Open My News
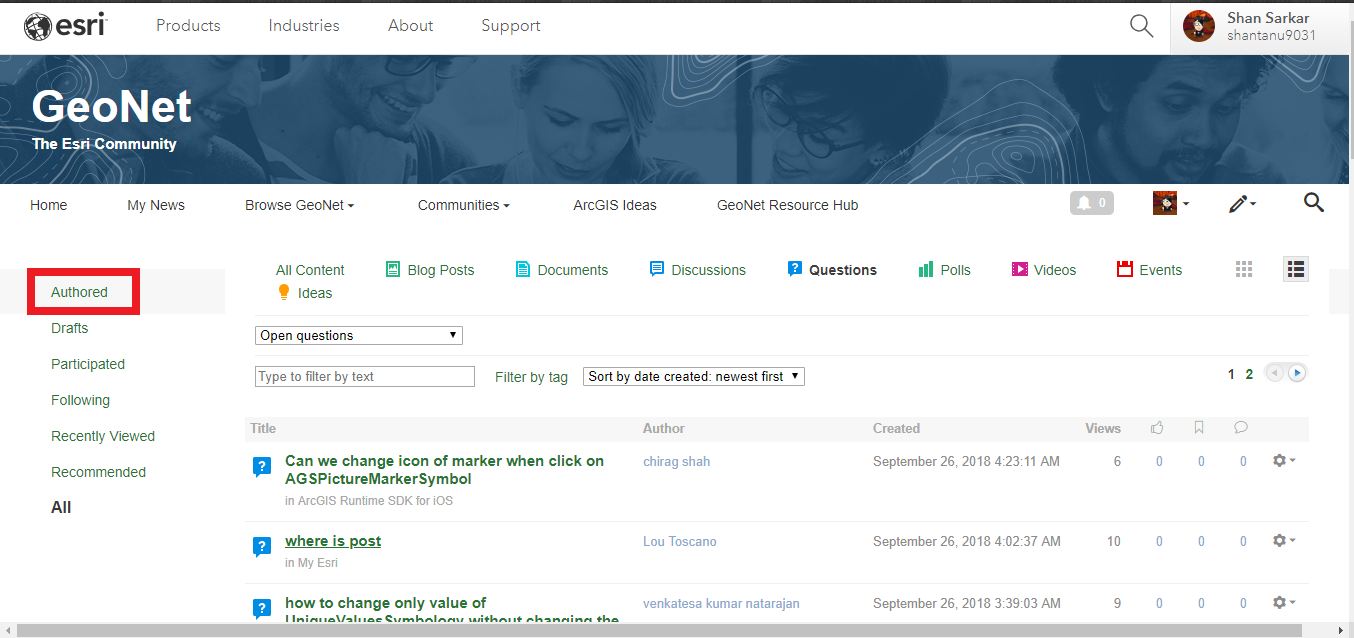The image size is (1354, 638). [x=156, y=205]
